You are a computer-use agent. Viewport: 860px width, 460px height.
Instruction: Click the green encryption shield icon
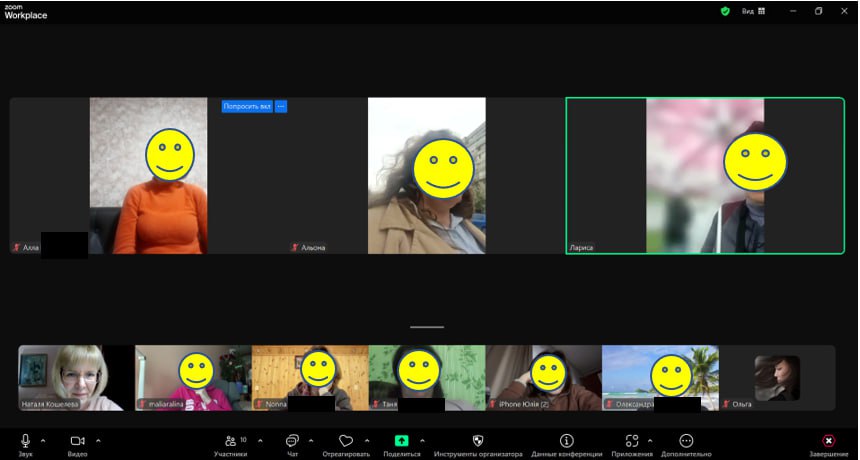tap(725, 11)
